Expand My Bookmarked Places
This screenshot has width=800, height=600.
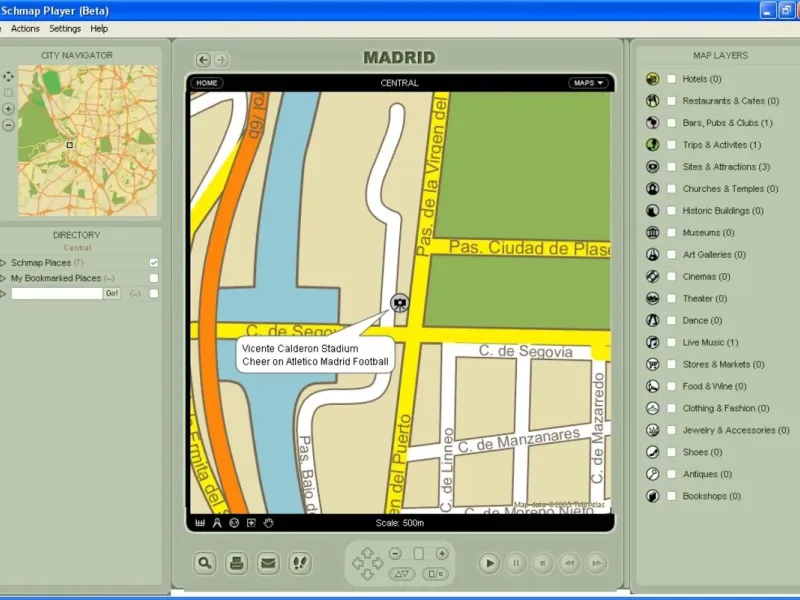pyautogui.click(x=4, y=278)
